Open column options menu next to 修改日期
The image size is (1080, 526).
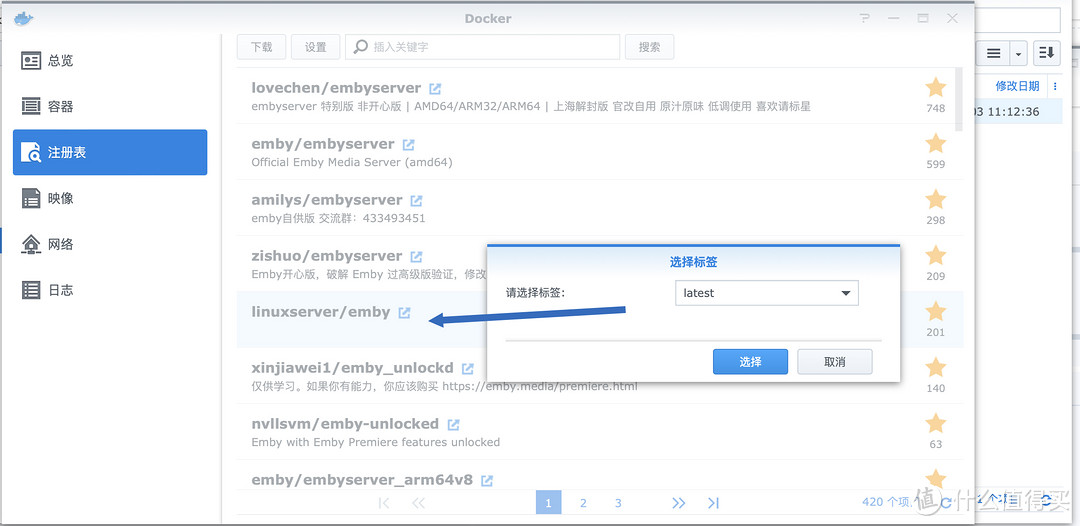coord(1055,86)
